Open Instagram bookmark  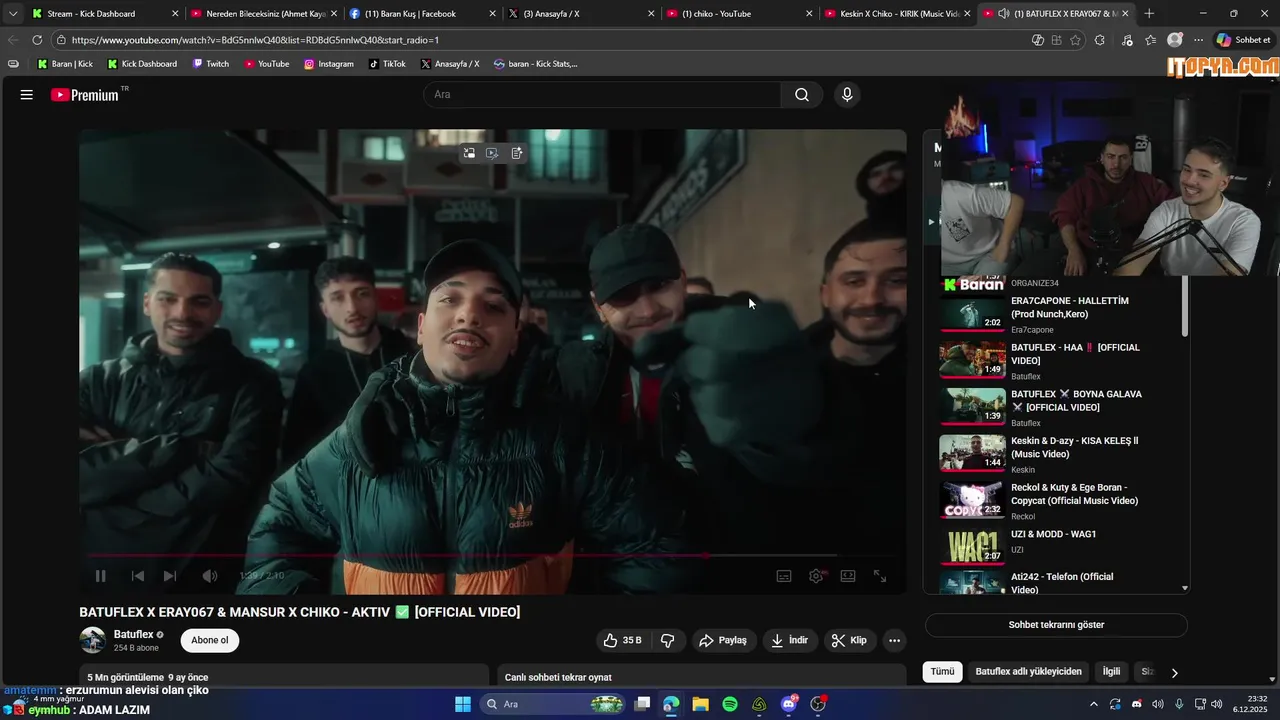[329, 64]
